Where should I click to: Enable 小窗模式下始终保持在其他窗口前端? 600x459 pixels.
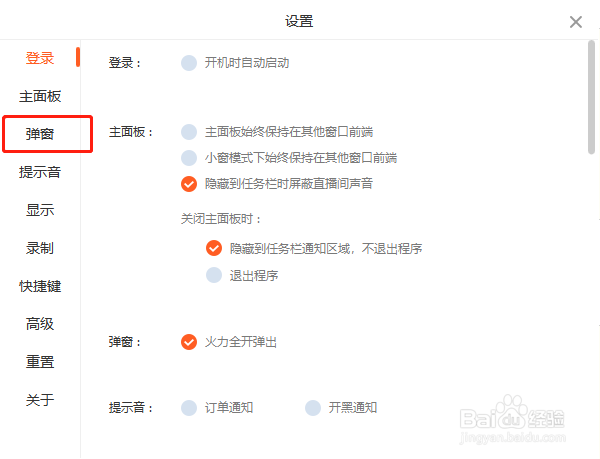[189, 157]
